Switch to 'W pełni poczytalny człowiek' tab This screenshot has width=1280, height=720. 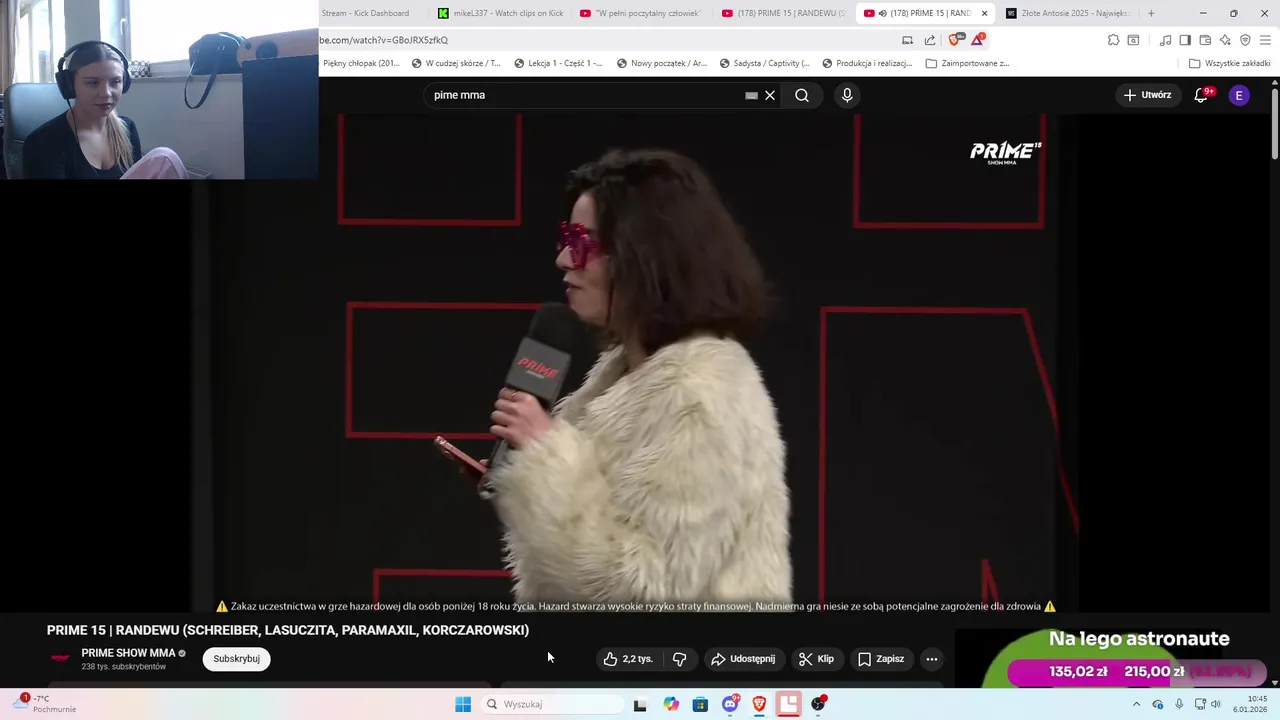tap(641, 13)
